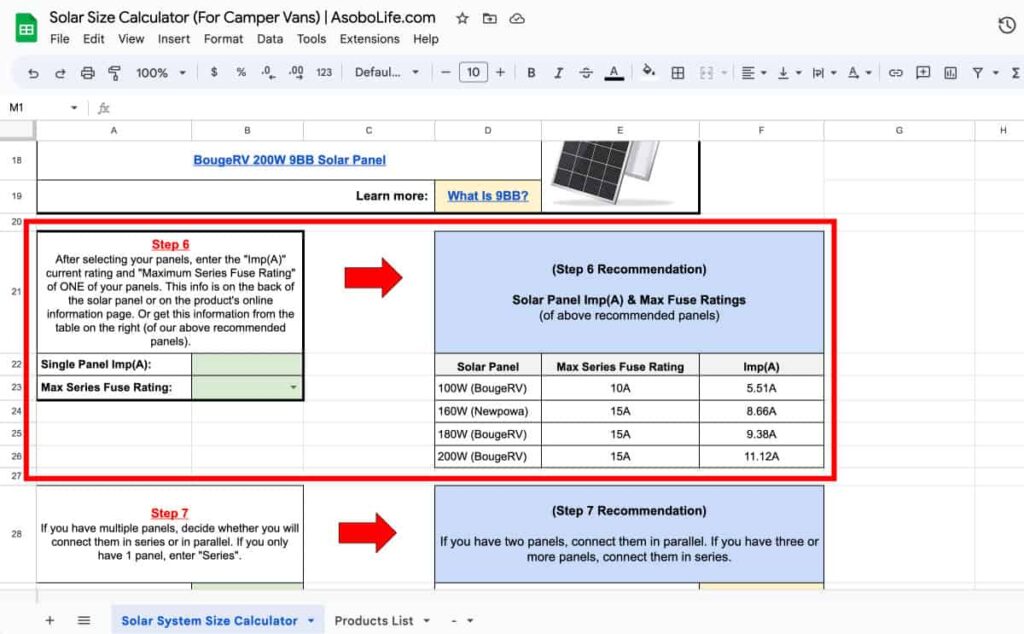Click the Functions sigma icon
The height and width of the screenshot is (634, 1024).
tap(1016, 72)
